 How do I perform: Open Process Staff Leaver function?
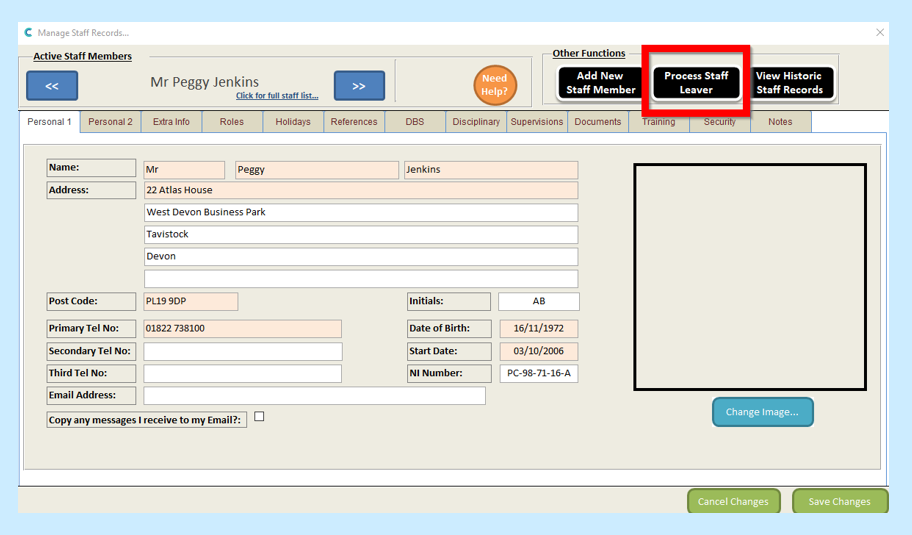point(696,83)
